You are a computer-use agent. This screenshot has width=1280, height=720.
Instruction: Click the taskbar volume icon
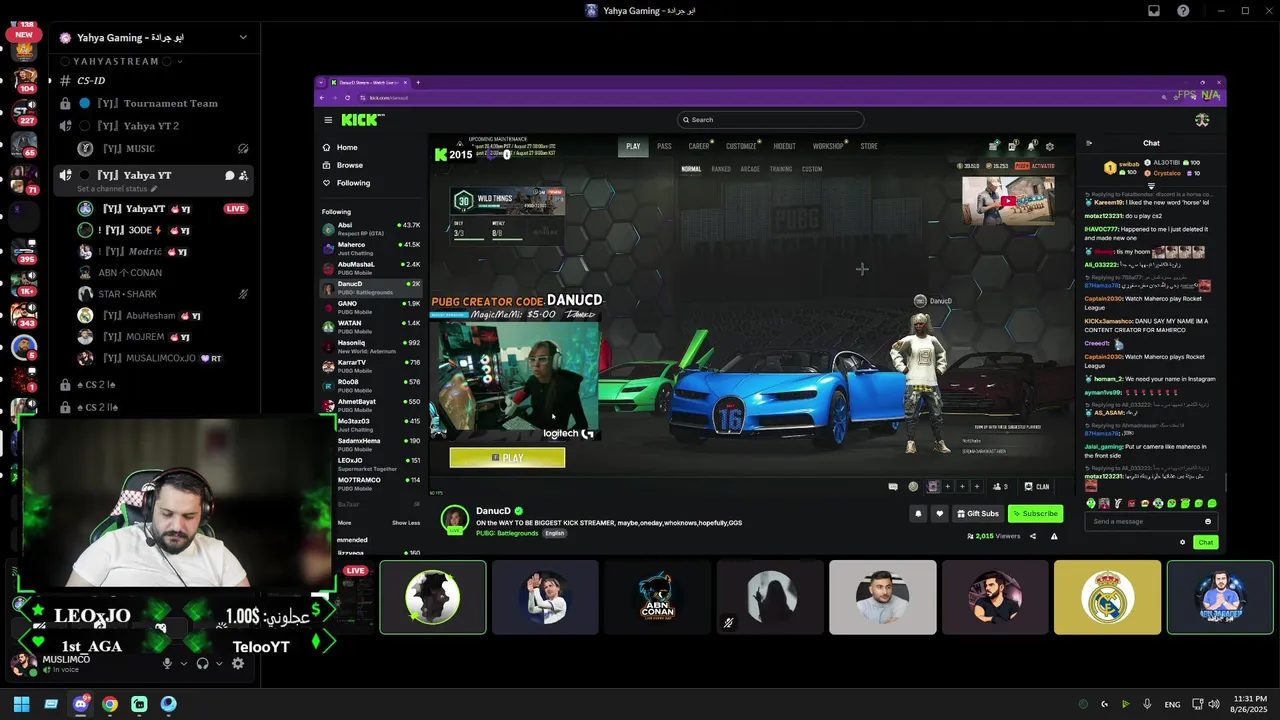click(x=1214, y=704)
